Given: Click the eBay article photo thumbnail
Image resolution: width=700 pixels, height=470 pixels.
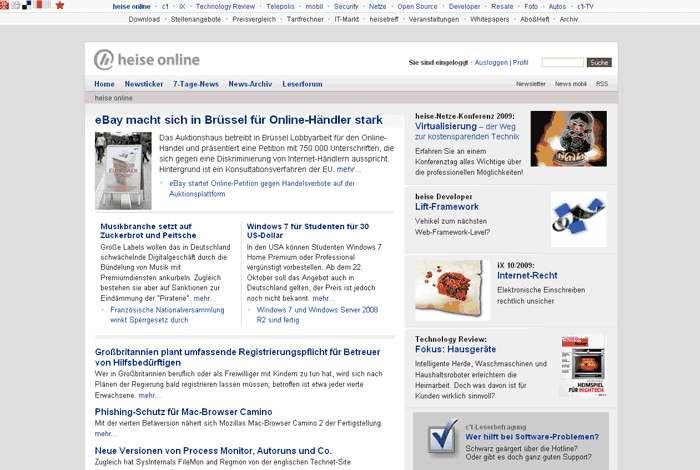Looking at the screenshot, I should click(x=123, y=171).
